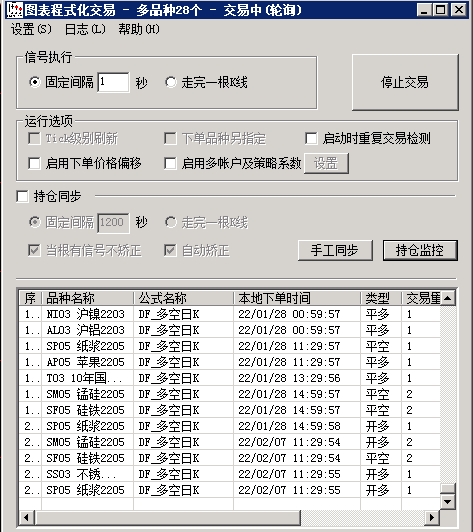The image size is (473, 532).
Task: Select the AL03 沪铝2203 row
Action: pyautogui.click(x=230, y=330)
